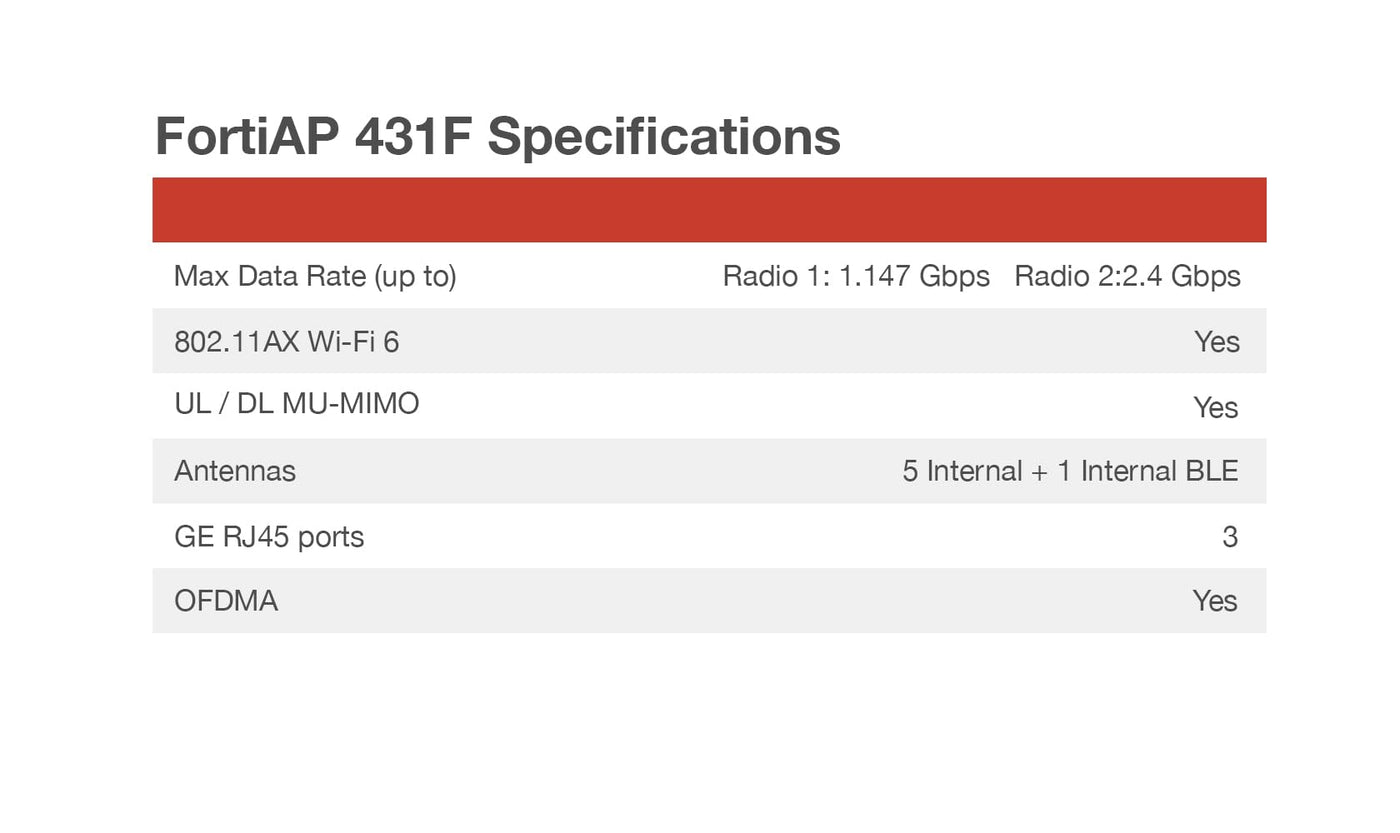Click the Yes value for UL / DL MU-MIMO
The image size is (1400, 833).
tap(1216, 408)
